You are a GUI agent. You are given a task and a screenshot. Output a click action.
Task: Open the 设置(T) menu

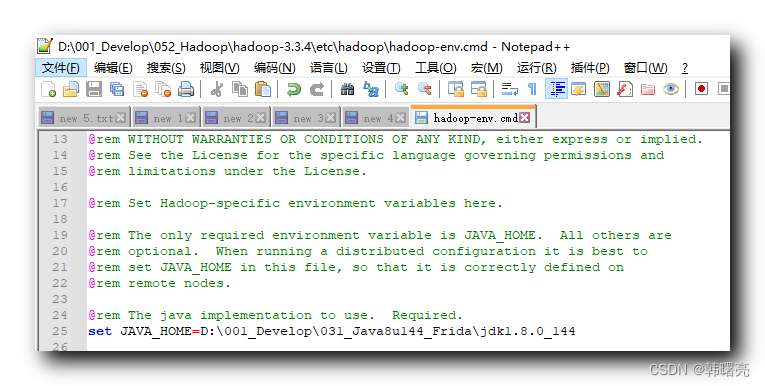point(381,68)
